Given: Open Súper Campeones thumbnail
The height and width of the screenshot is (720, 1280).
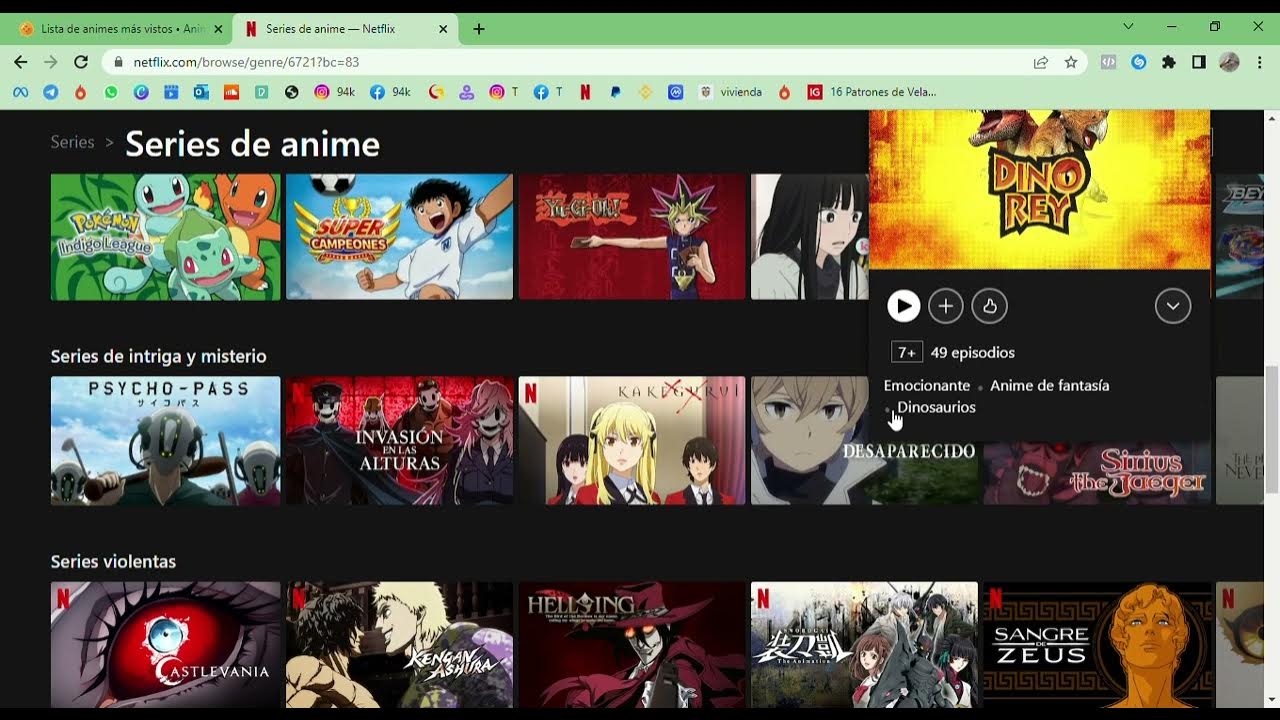Looking at the screenshot, I should tap(400, 237).
